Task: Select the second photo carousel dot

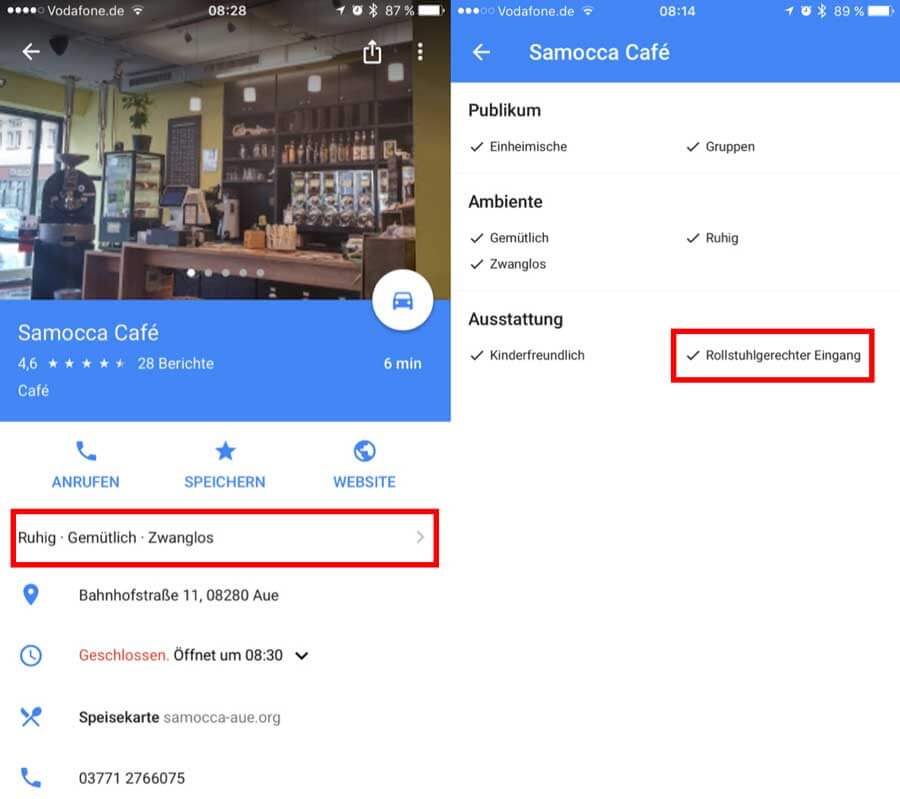Action: click(208, 273)
